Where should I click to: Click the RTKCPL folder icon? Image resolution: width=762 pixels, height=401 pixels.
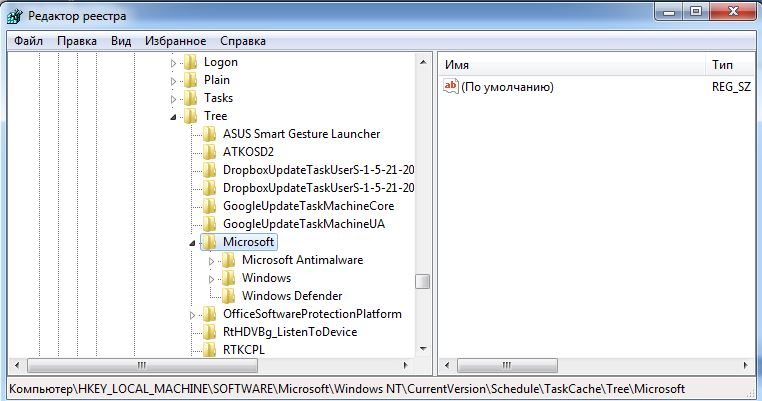click(209, 350)
